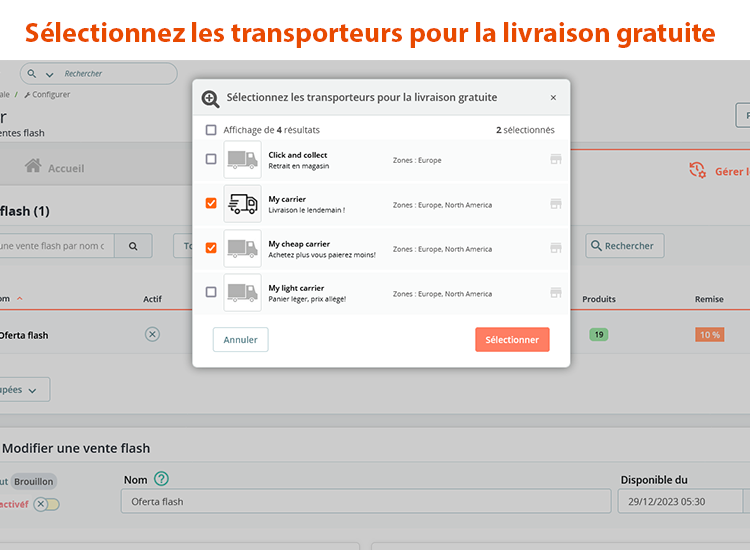Click the magnifier-plus icon in dialog header
This screenshot has width=750, height=550.
coord(210,99)
